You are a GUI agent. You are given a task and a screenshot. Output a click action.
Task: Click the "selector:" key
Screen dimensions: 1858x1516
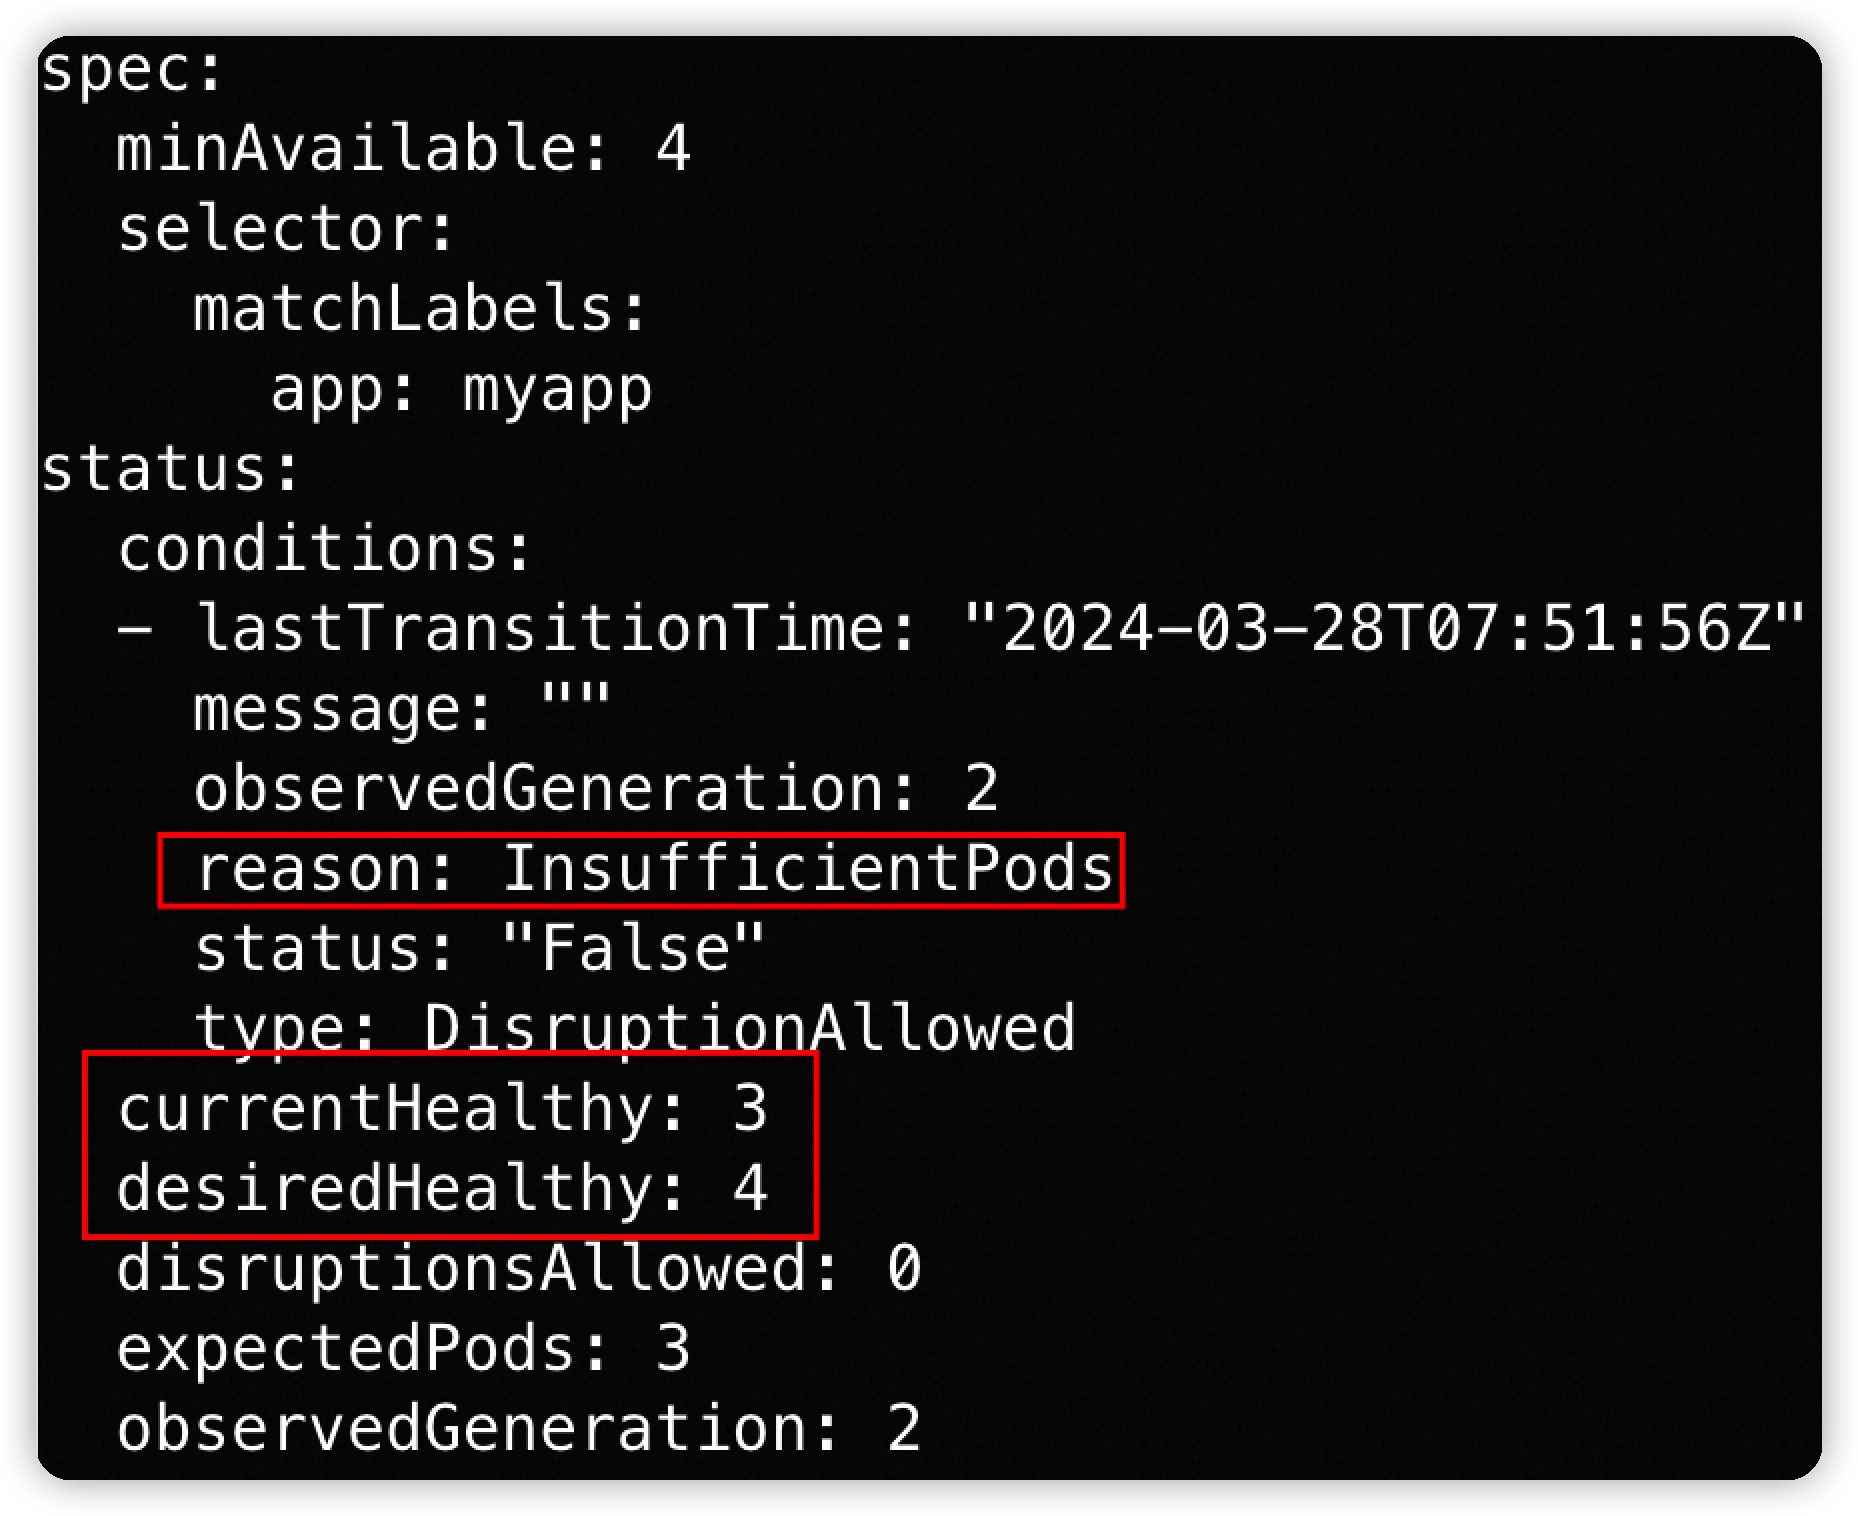[x=286, y=230]
